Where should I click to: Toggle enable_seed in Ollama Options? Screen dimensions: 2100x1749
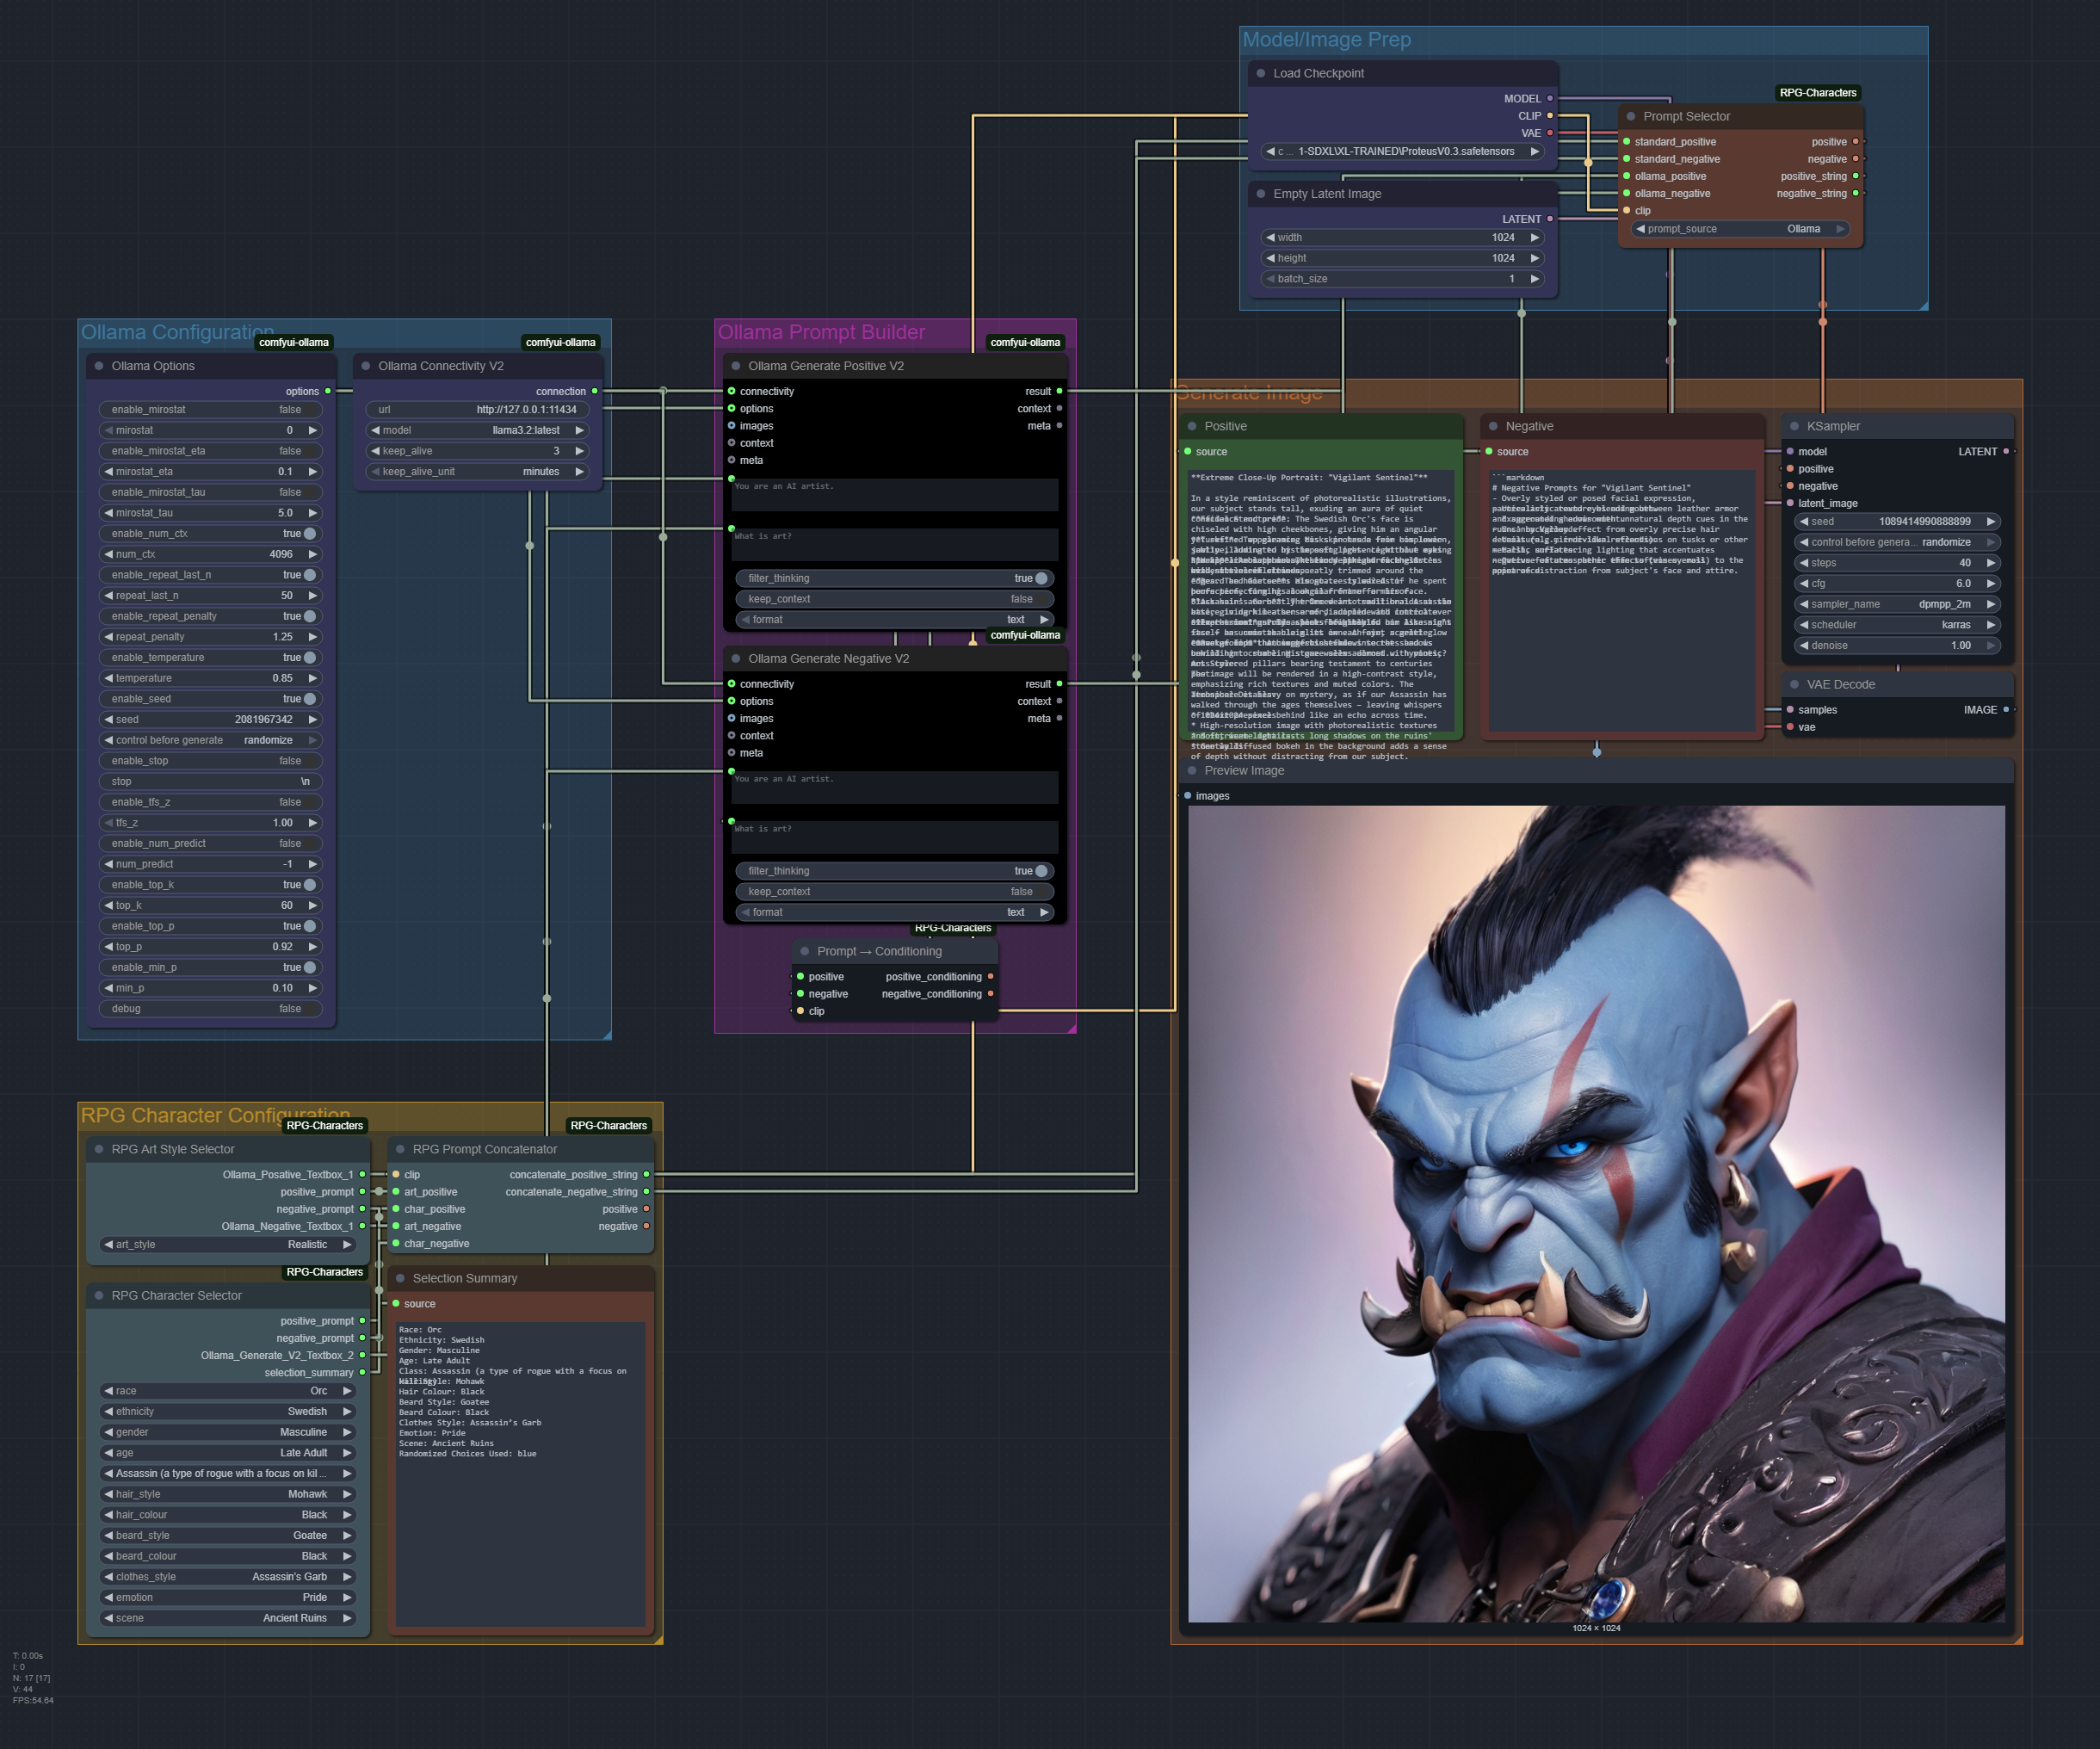tap(211, 699)
